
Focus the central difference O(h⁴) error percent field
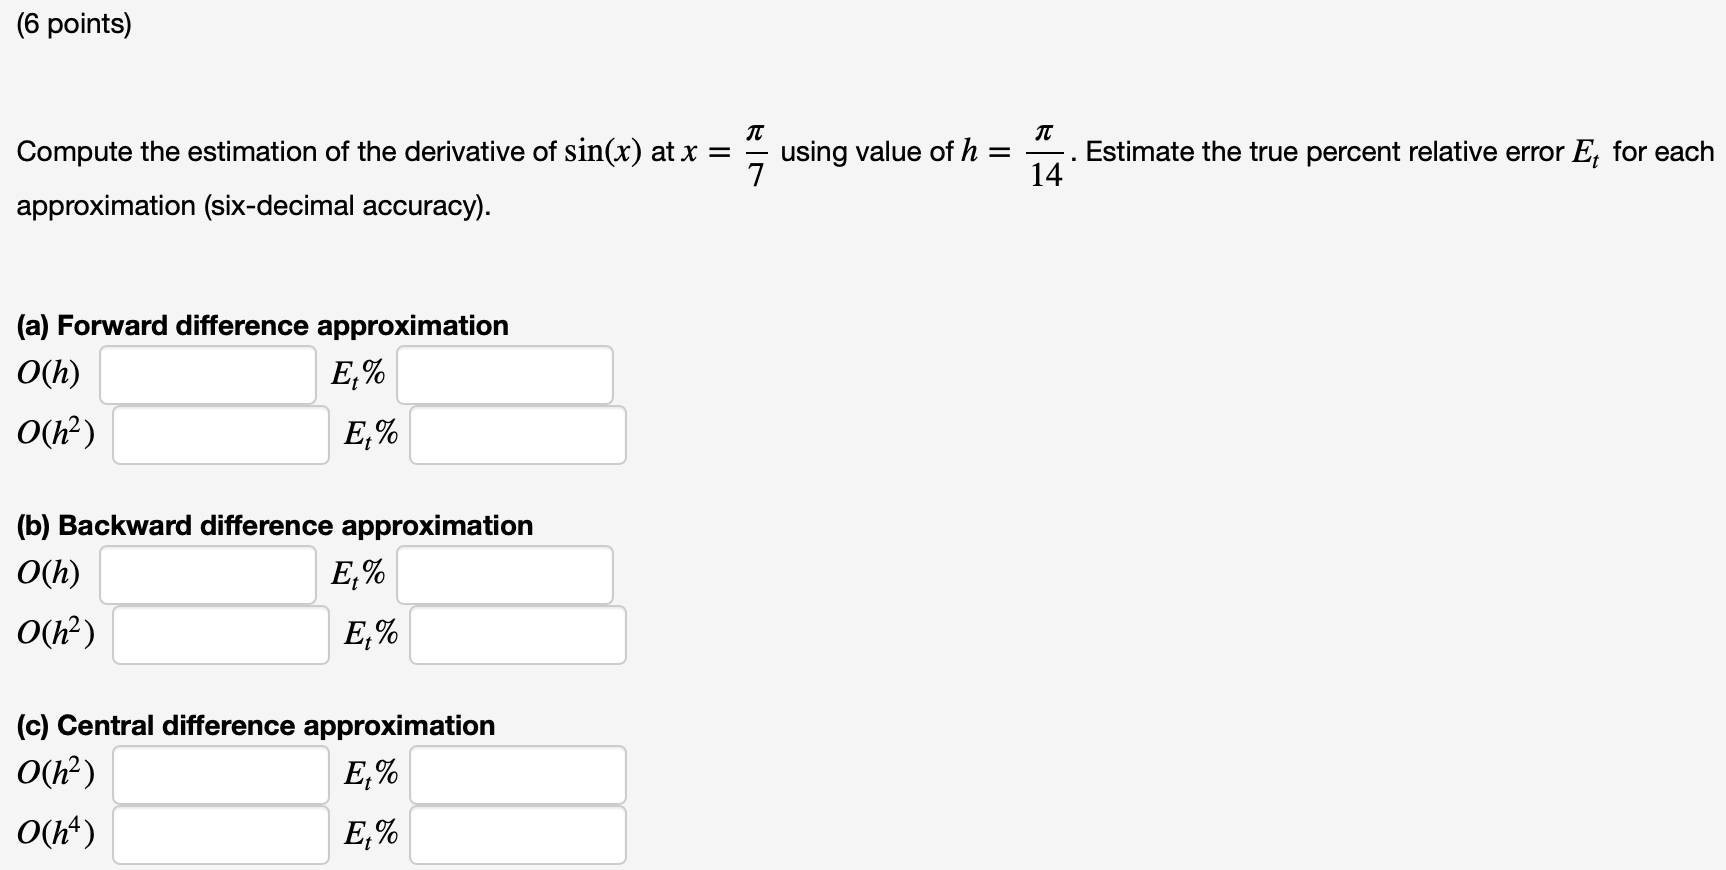click(518, 835)
